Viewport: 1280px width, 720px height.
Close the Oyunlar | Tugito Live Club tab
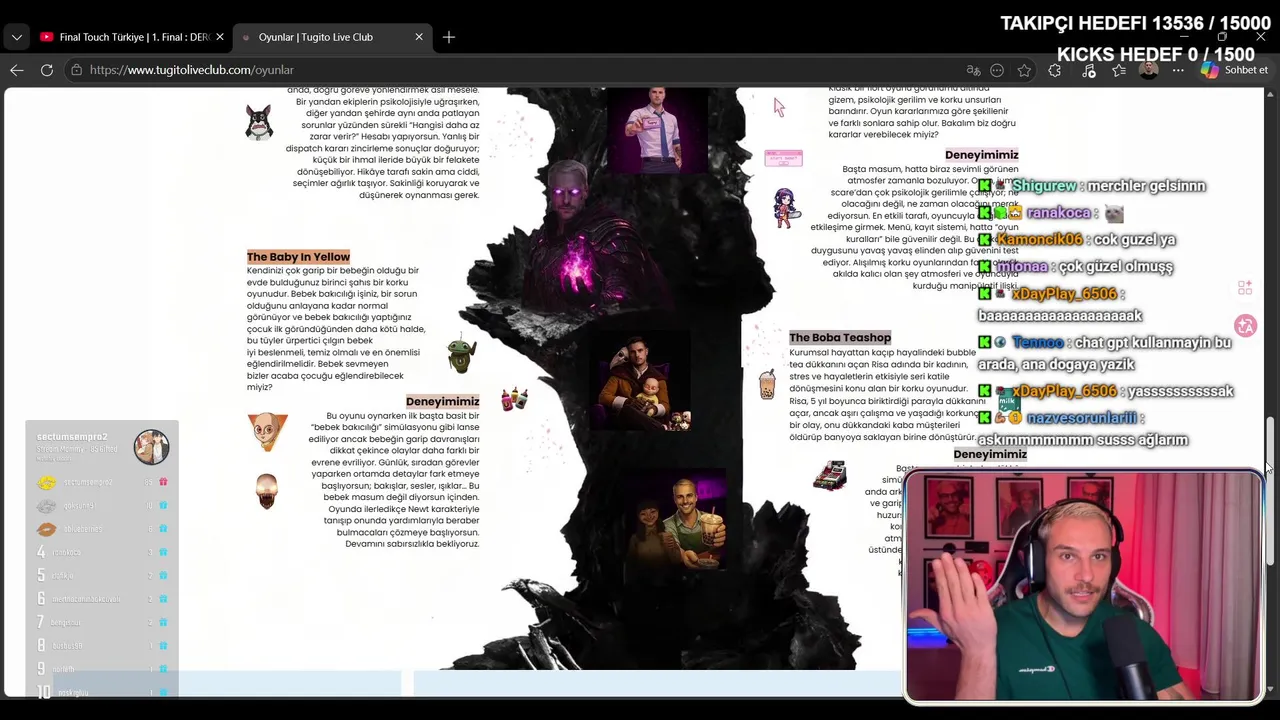point(419,37)
